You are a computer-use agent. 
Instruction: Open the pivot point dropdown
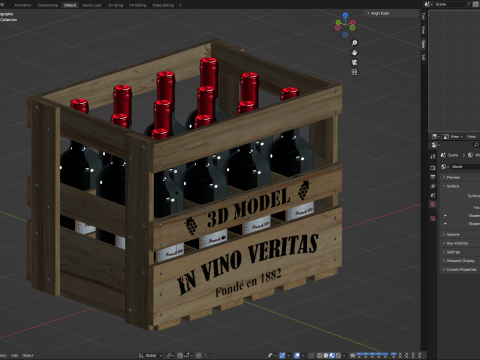click(171, 355)
